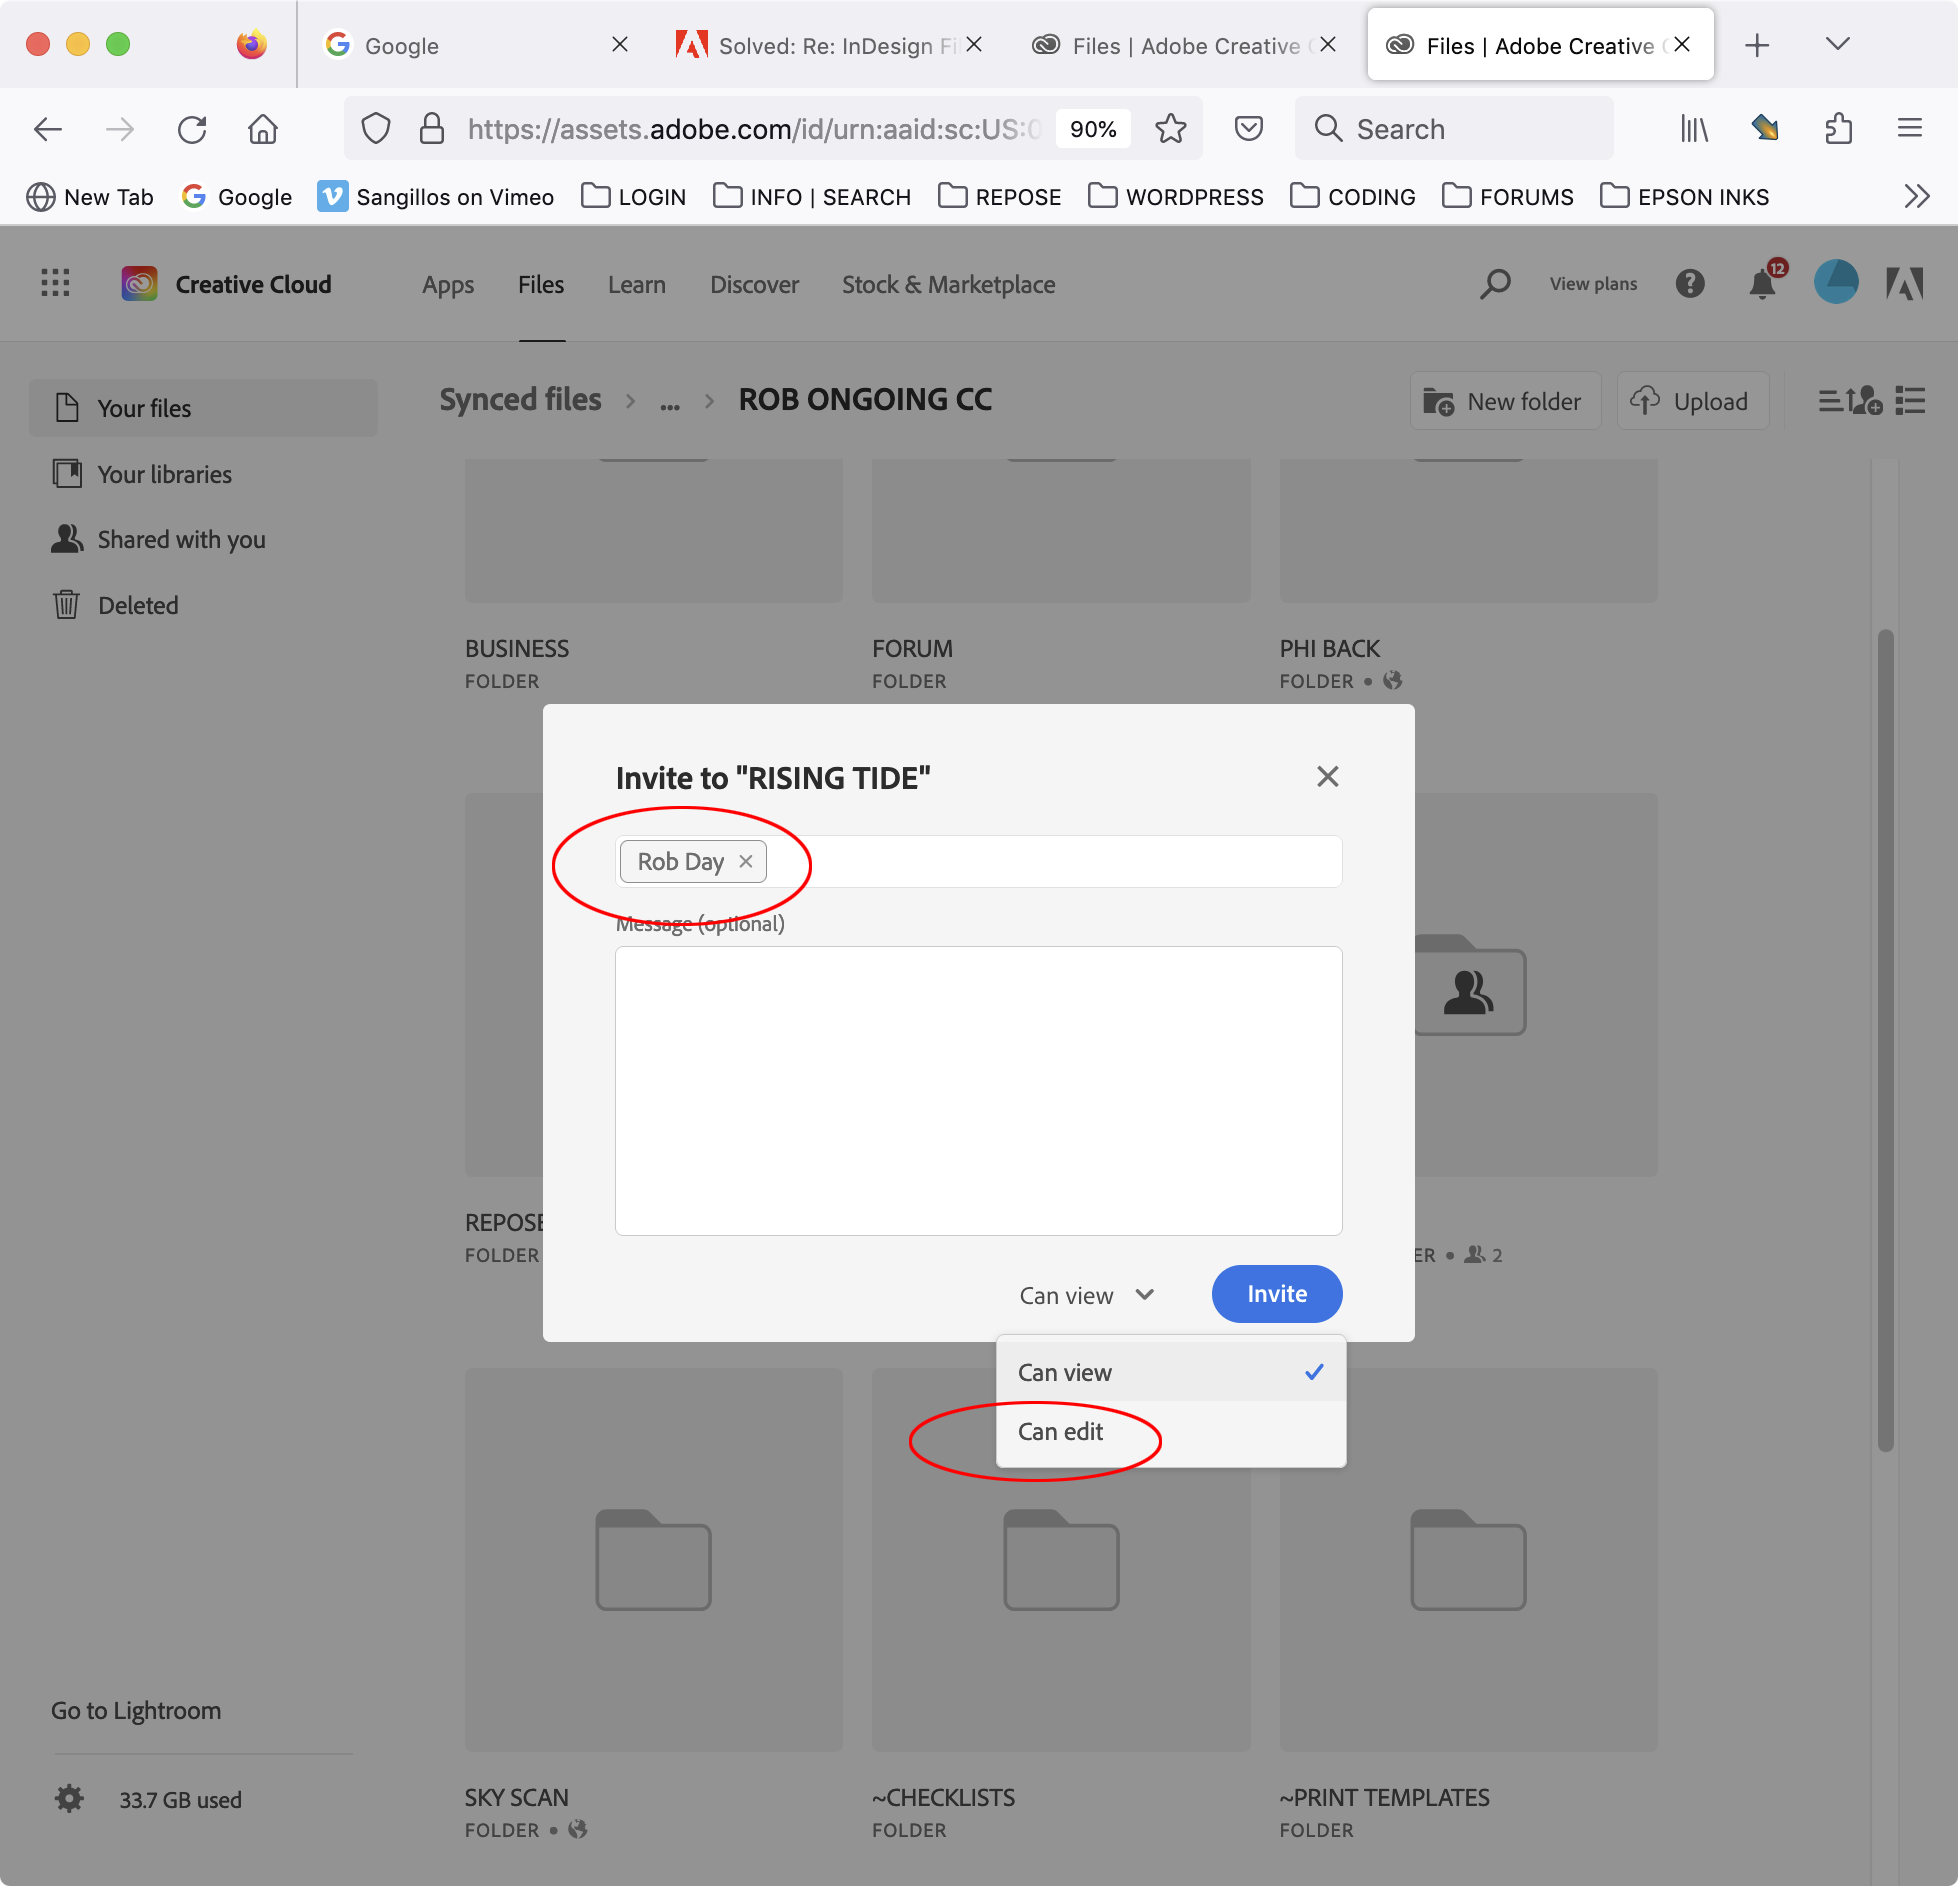Remove Rob Day from the invite field

[745, 861]
